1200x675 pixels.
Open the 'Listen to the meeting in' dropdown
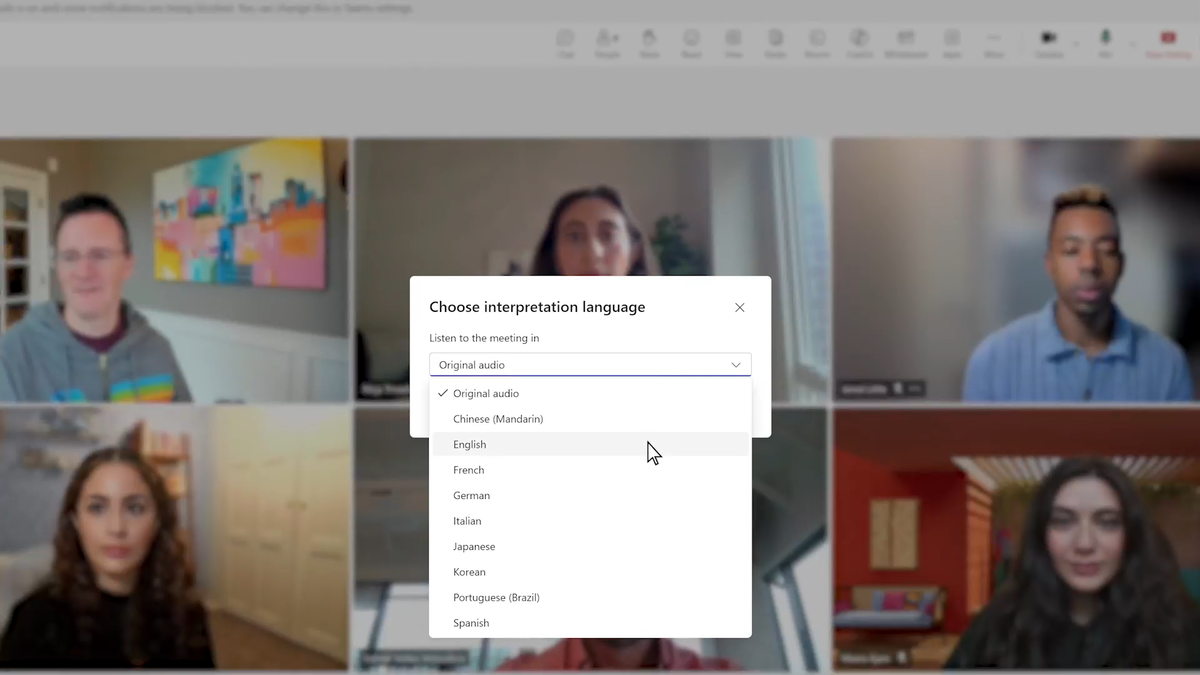[589, 364]
